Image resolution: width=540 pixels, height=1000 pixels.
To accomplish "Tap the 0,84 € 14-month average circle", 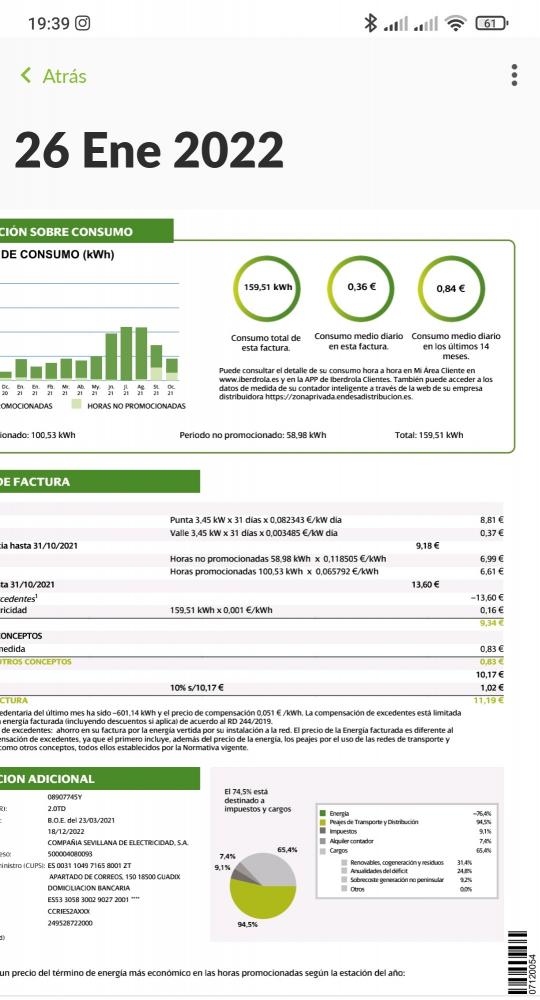I will click(x=451, y=288).
